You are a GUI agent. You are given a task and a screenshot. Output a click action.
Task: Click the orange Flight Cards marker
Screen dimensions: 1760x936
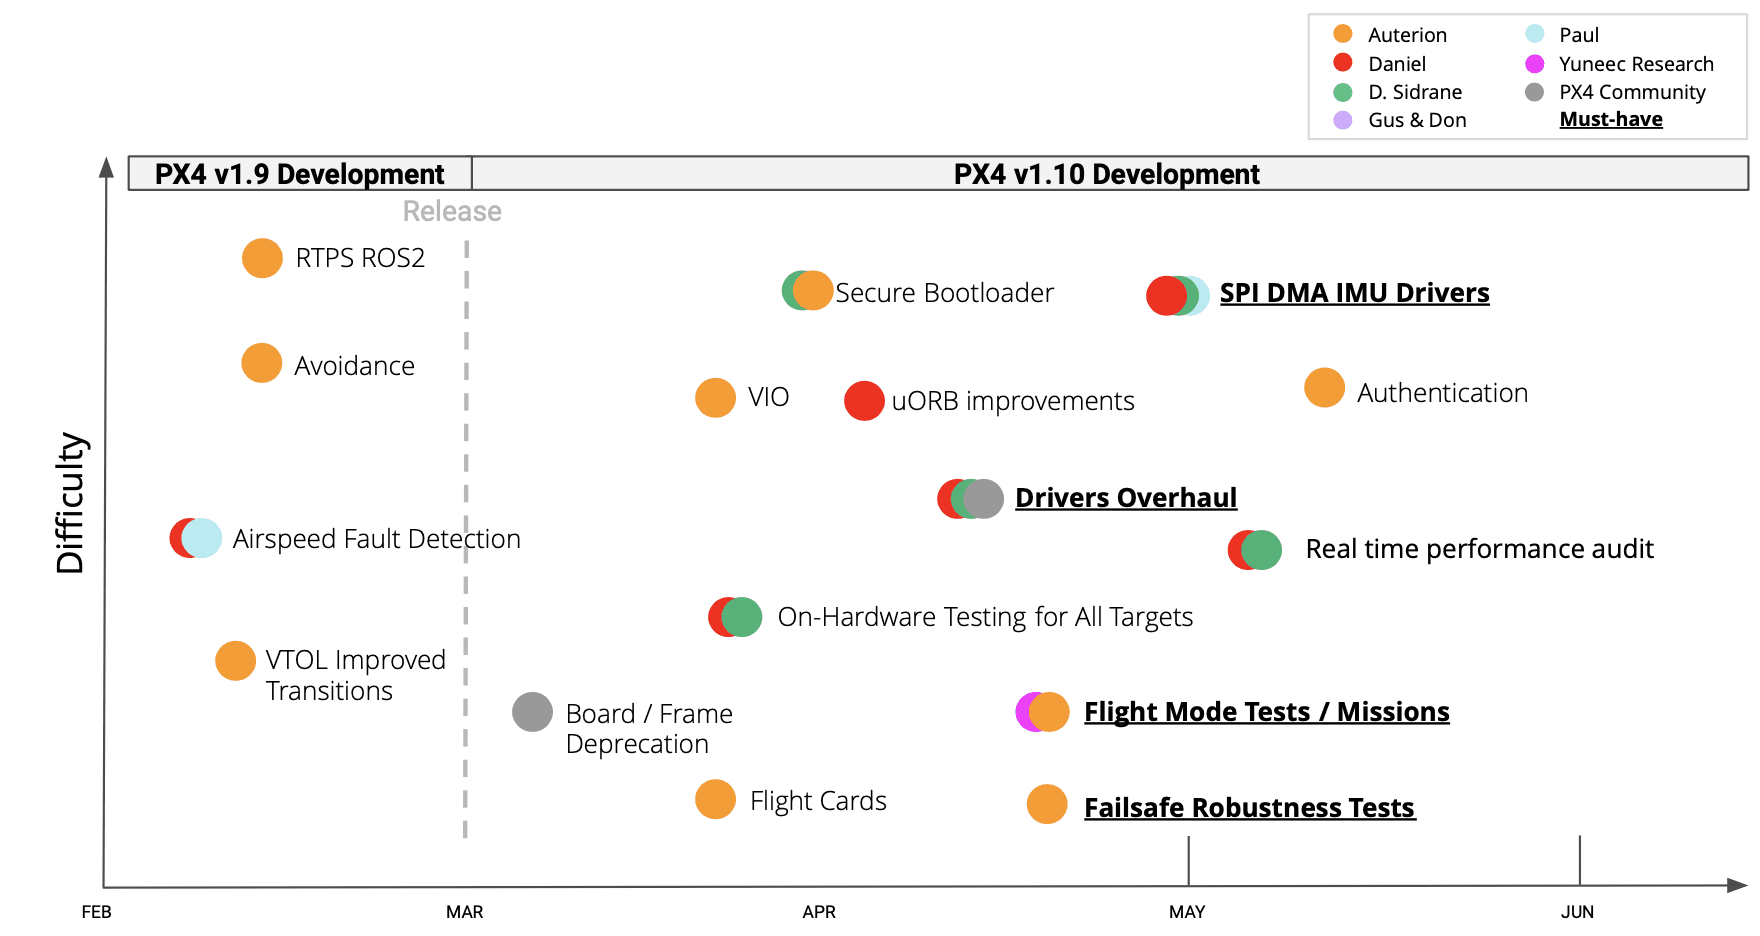tap(715, 799)
